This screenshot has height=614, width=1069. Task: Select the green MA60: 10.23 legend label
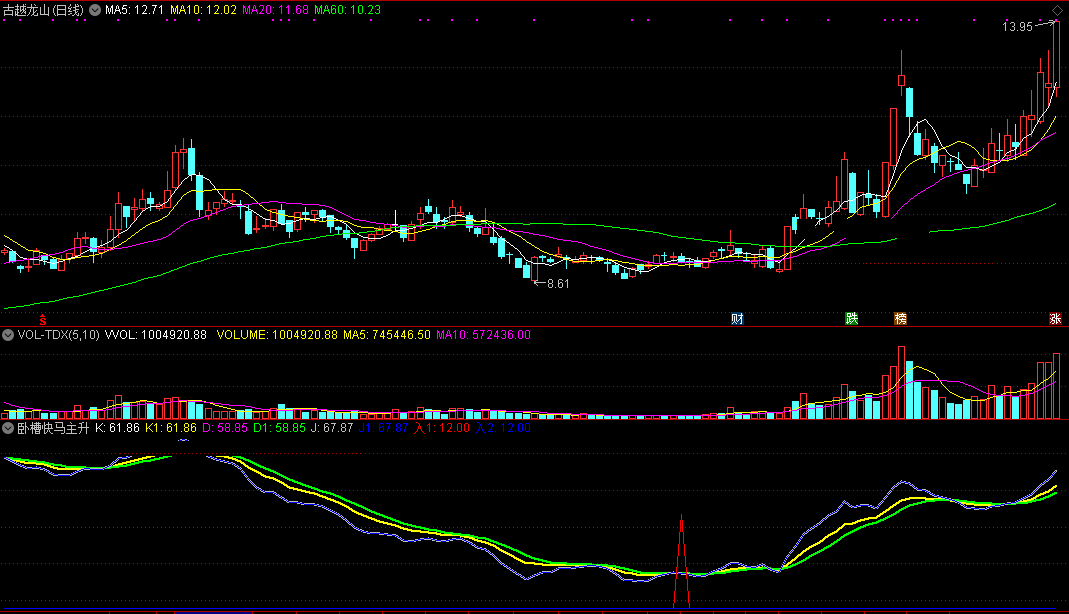point(348,10)
